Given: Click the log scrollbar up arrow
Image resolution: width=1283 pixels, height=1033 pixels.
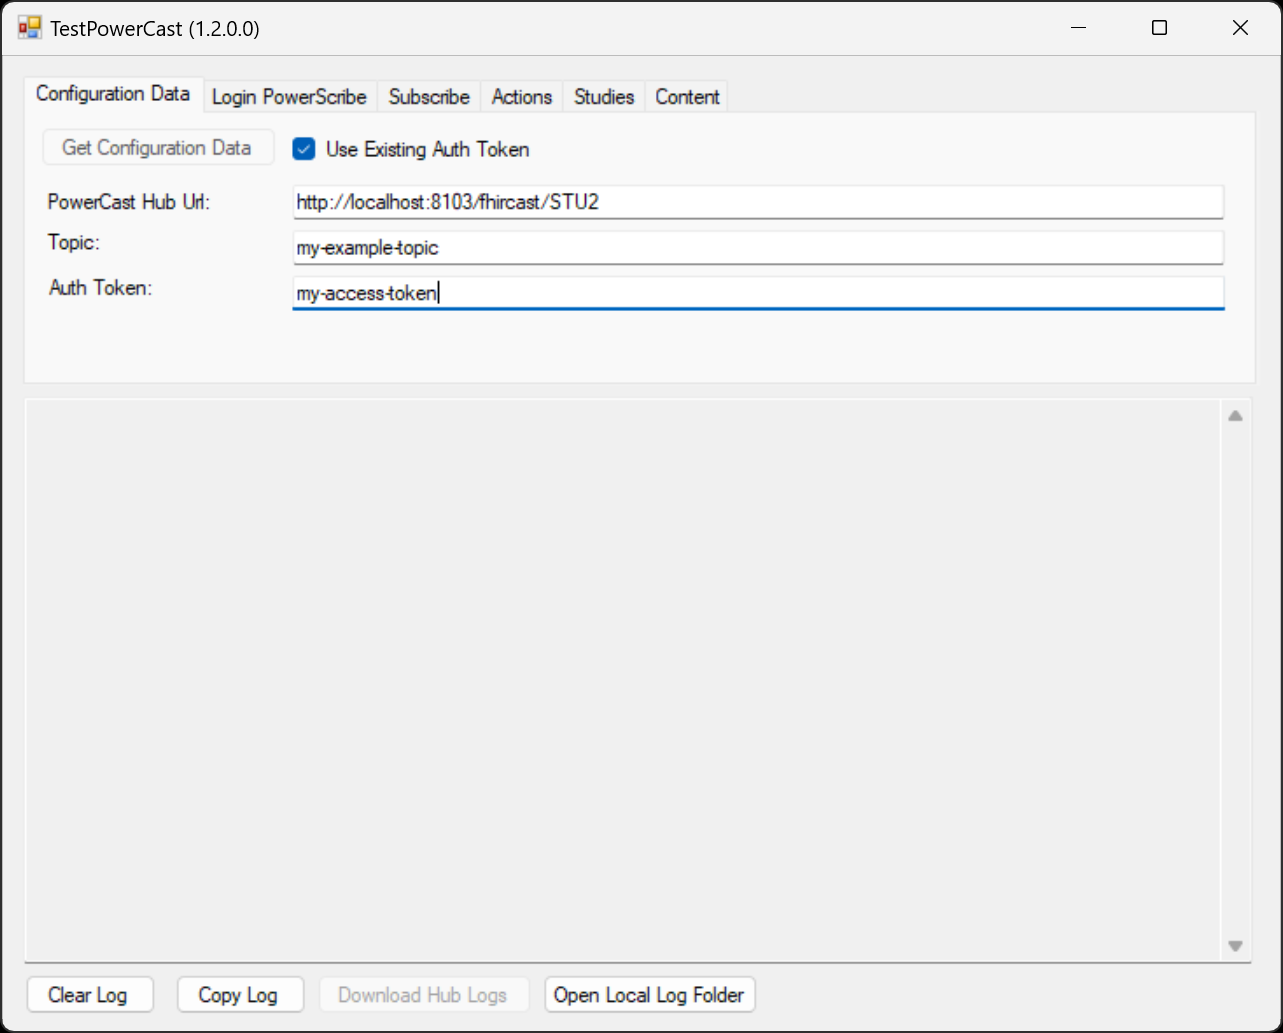Looking at the screenshot, I should coord(1235,416).
